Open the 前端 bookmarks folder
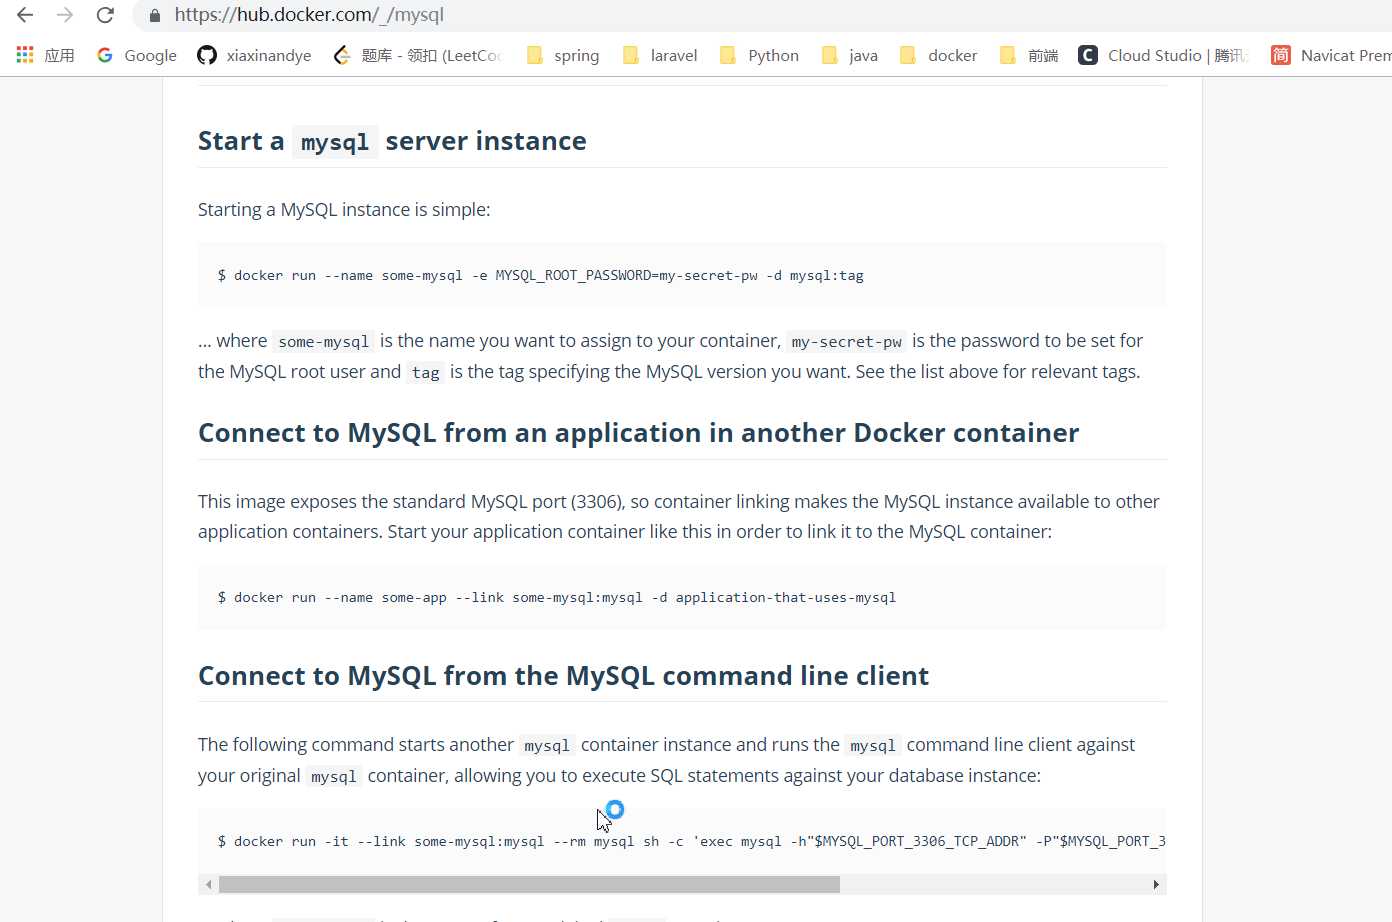1392x922 pixels. click(1029, 55)
